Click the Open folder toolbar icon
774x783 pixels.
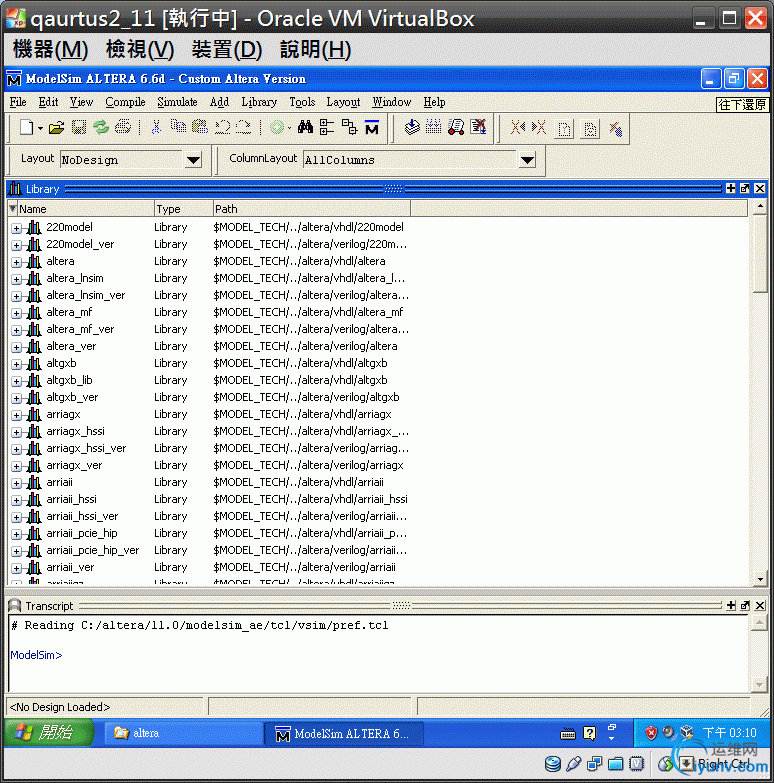click(x=56, y=128)
